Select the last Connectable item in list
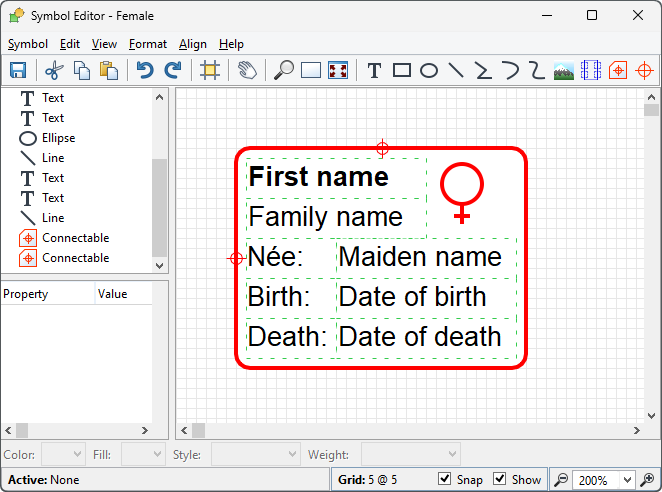 pyautogui.click(x=75, y=258)
